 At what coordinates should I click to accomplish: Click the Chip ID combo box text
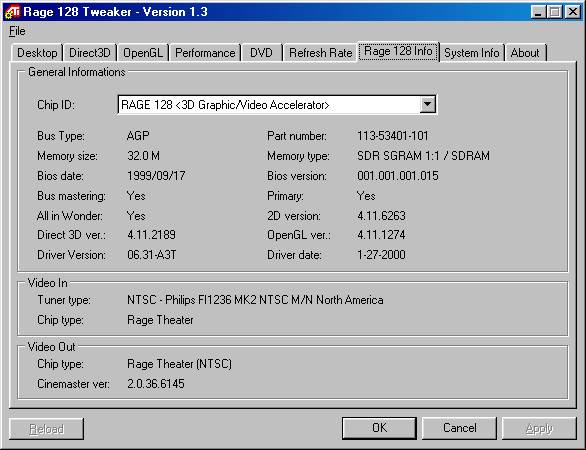pos(225,105)
